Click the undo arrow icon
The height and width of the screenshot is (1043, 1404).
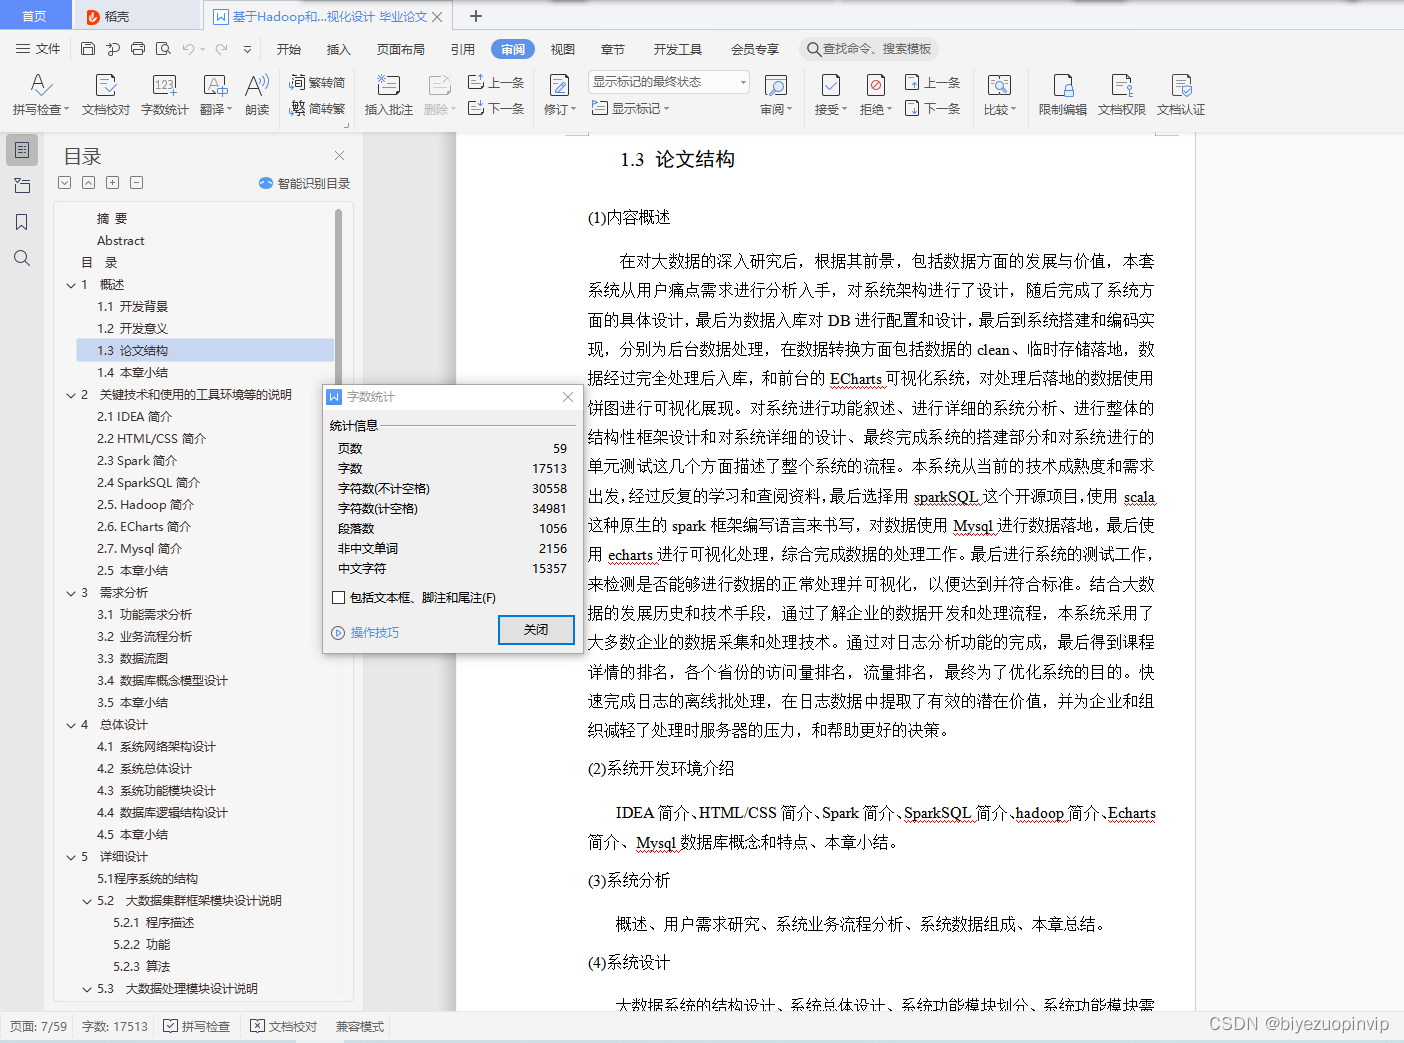[x=188, y=49]
